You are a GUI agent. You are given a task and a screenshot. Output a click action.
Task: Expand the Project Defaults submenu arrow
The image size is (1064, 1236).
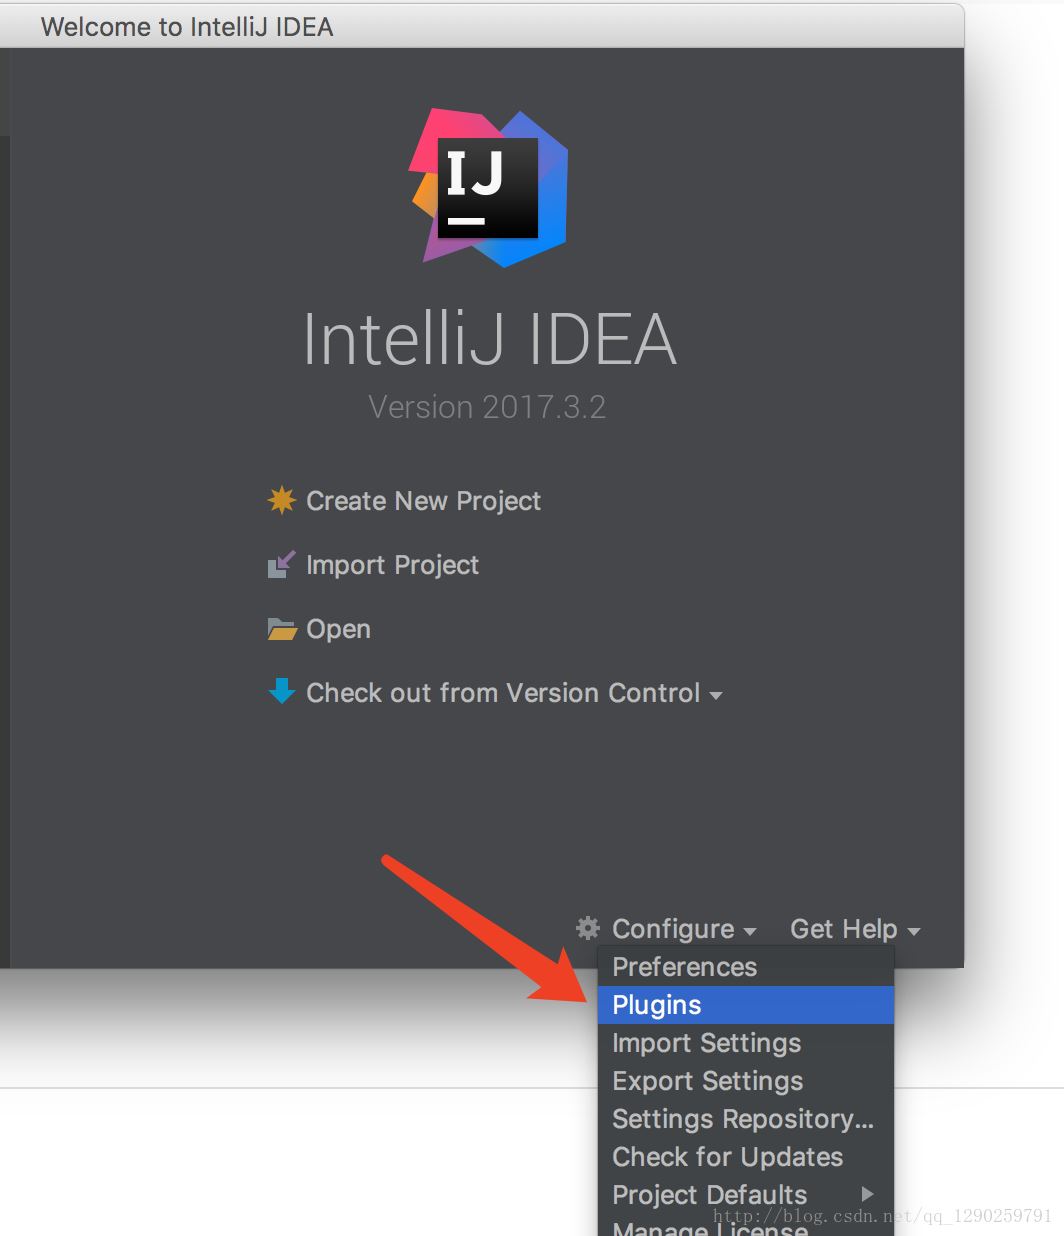[867, 1194]
